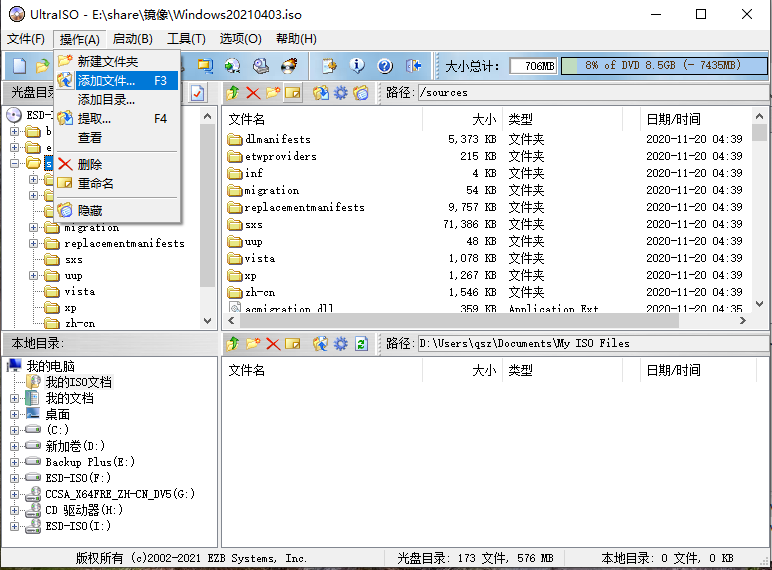Click the local path field showing My ISO Files
Screen dimensions: 772x570
click(x=593, y=344)
